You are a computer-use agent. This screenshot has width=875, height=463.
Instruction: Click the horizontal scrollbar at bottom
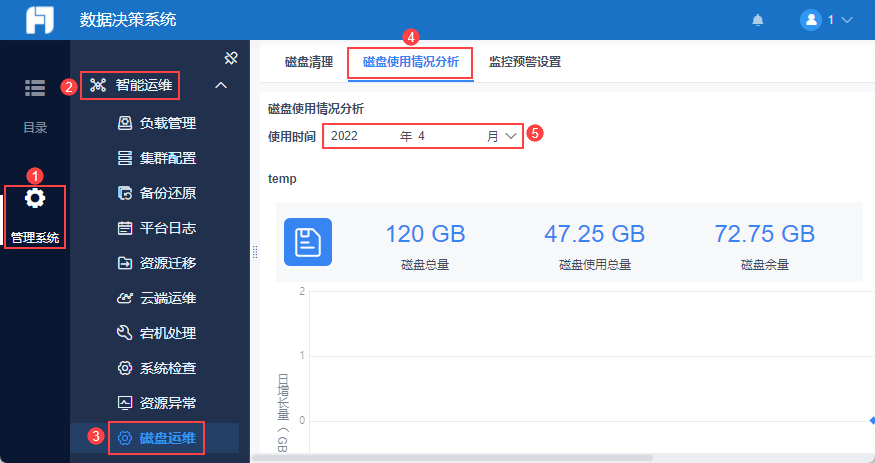[452, 458]
